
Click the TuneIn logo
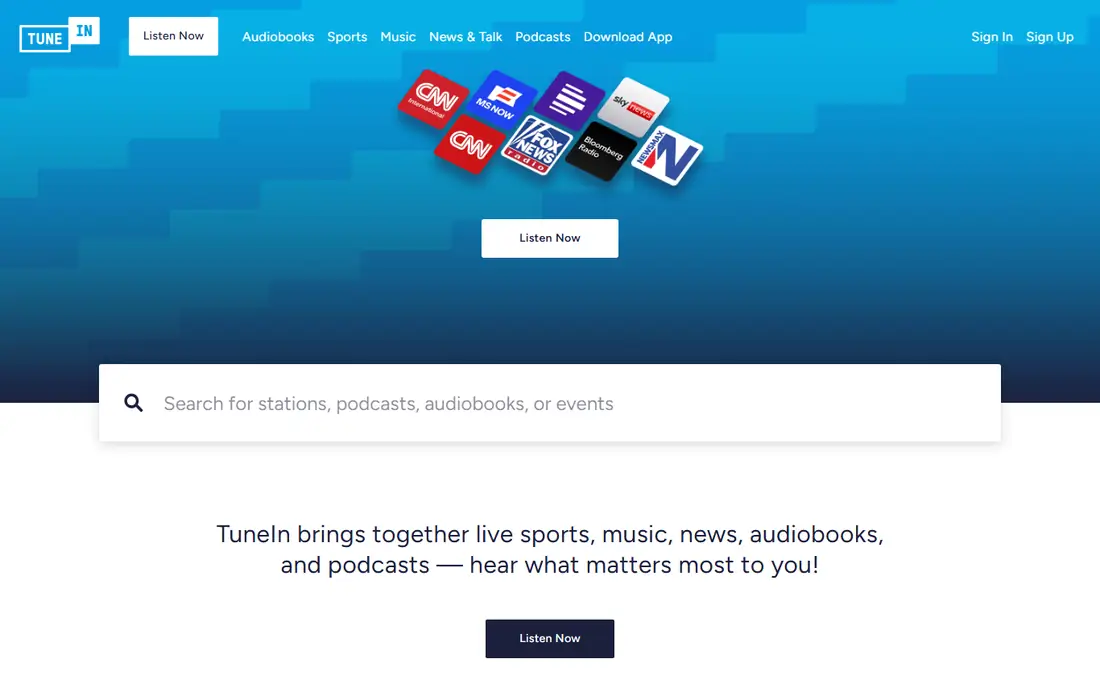tap(60, 35)
